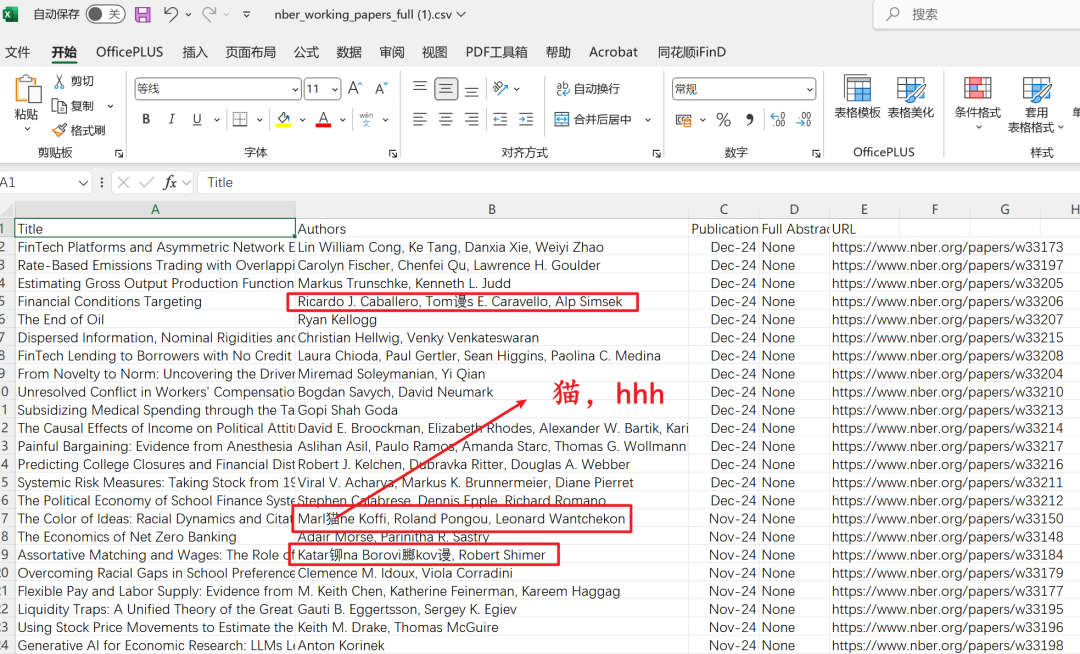Expand font color dropdown arrow
The image size is (1080, 654).
[342, 120]
